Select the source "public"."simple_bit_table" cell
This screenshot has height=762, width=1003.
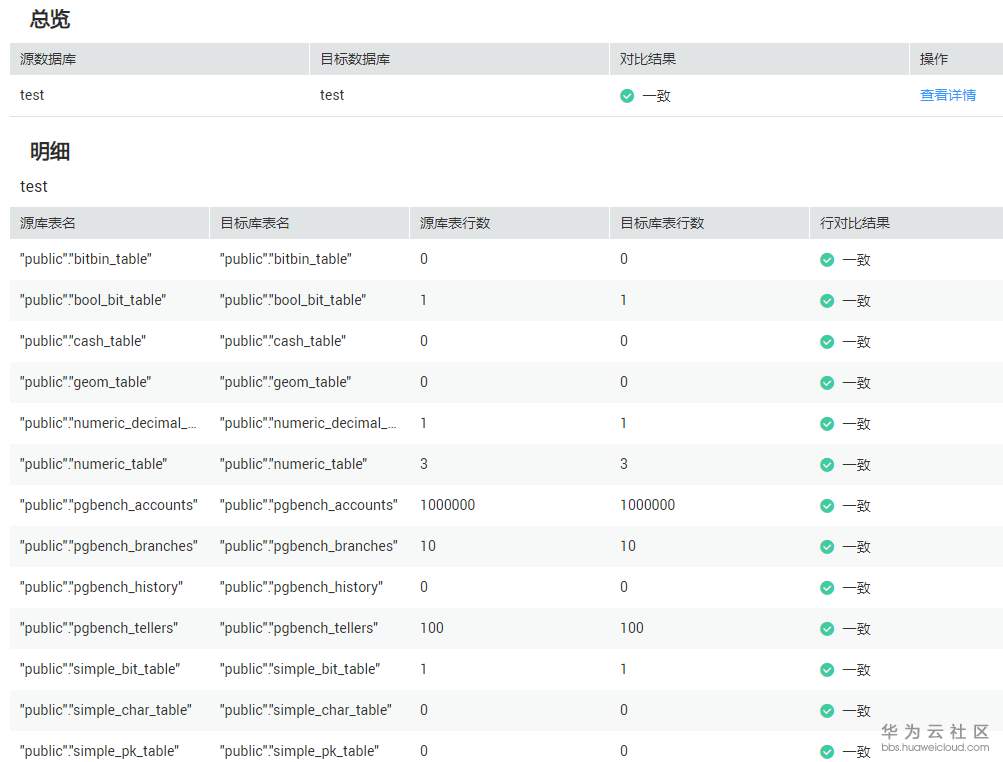(100, 669)
